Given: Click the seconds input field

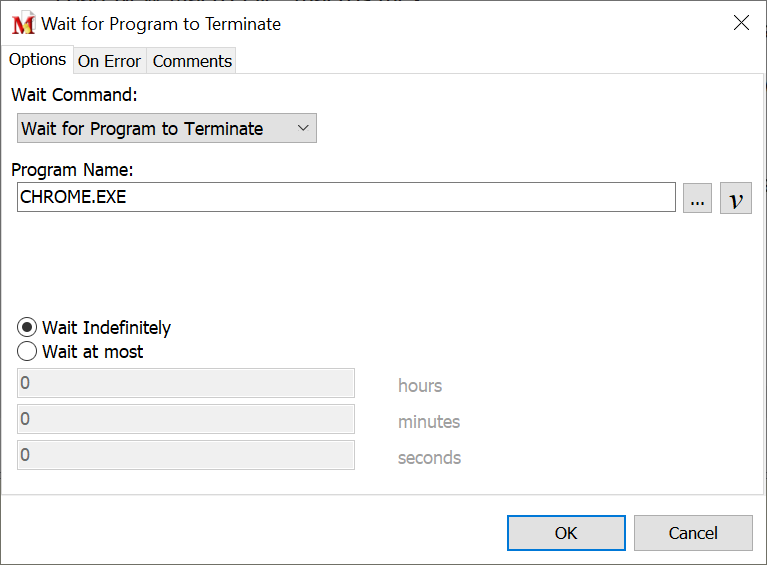Looking at the screenshot, I should click(x=186, y=455).
